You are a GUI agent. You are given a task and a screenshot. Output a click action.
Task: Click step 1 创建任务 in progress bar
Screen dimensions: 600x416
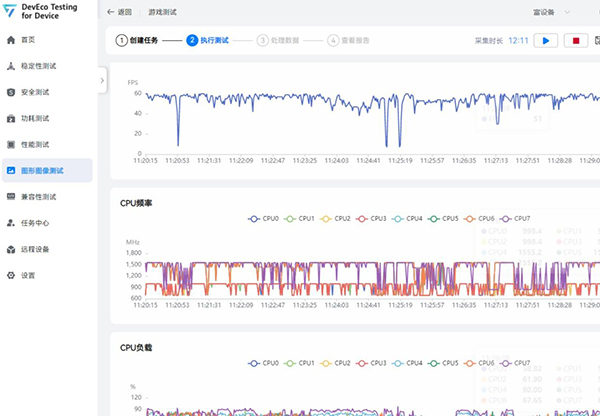pos(136,41)
